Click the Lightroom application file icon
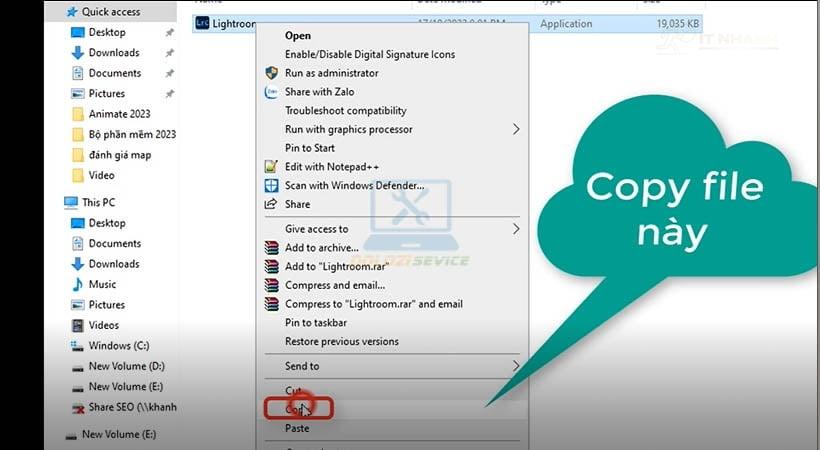 [202, 22]
